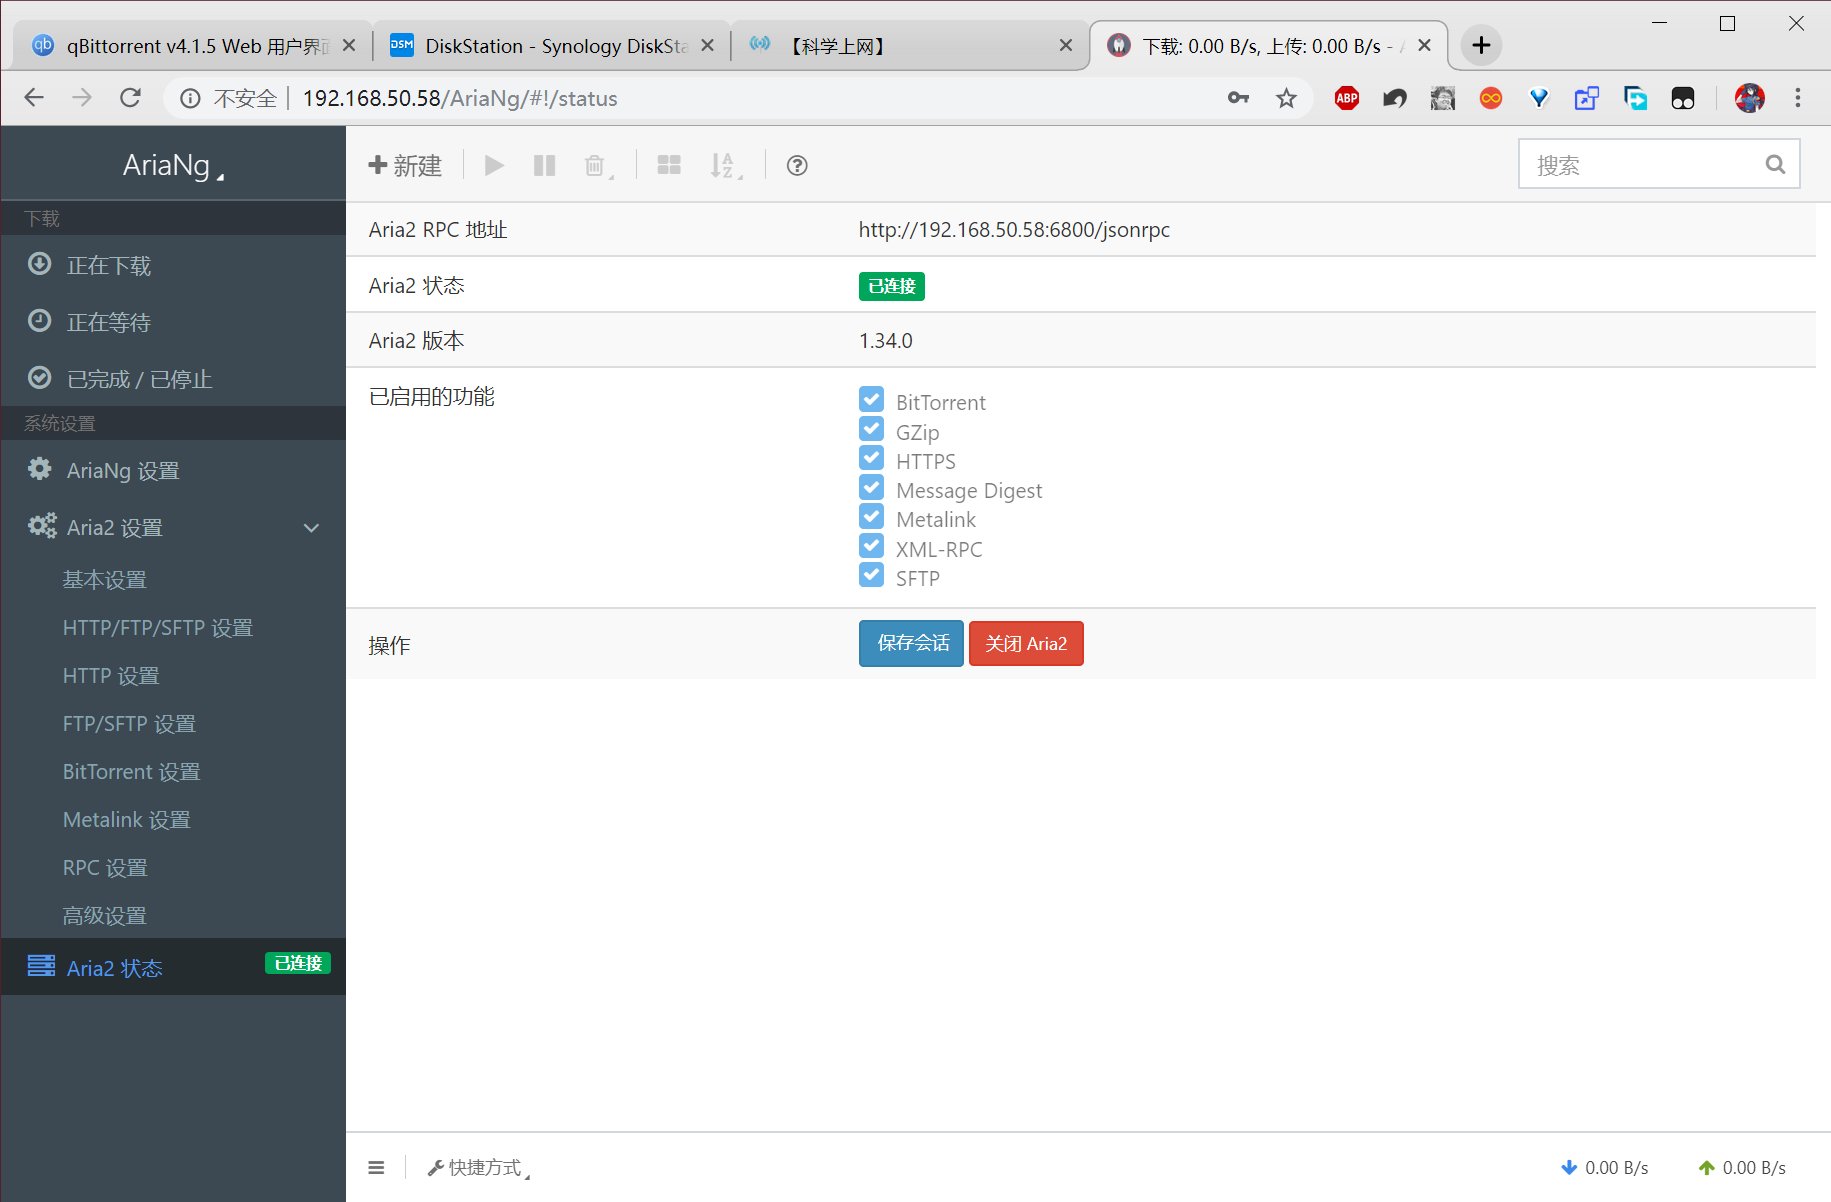Collapse the Aria2 设置 chevron

tap(311, 527)
